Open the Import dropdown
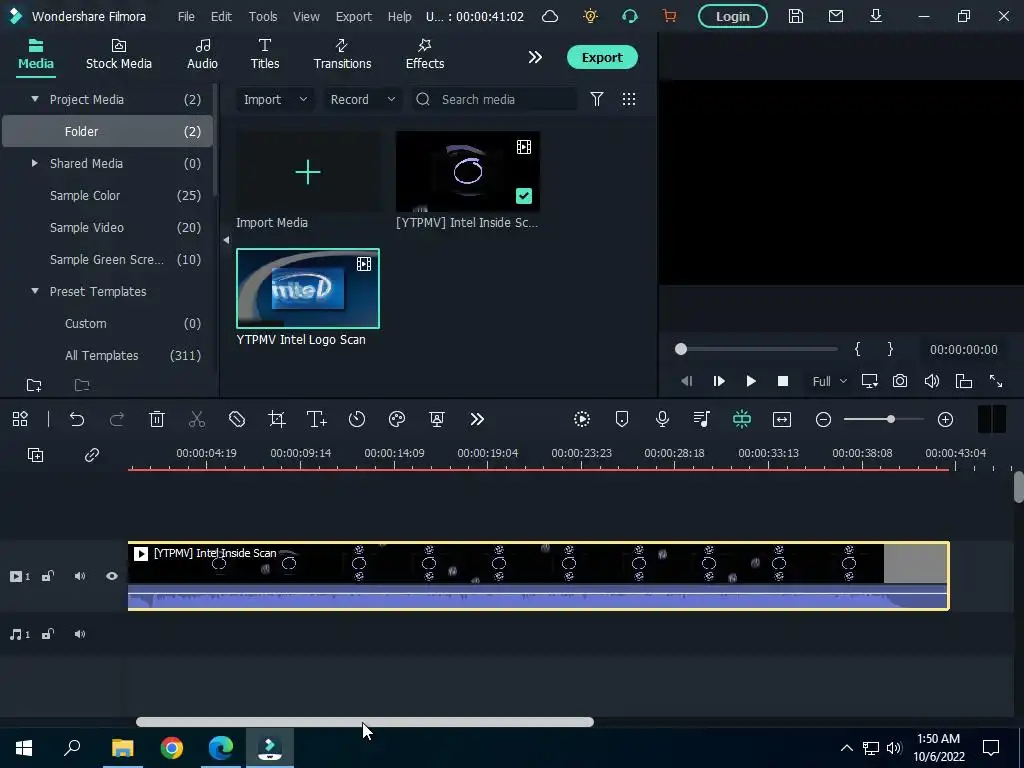 pos(275,99)
